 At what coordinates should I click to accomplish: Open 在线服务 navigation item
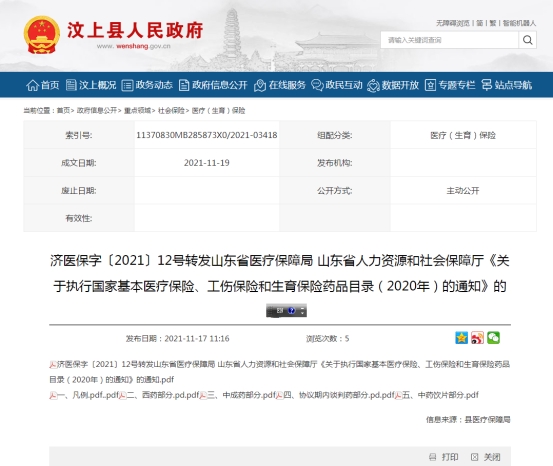tap(280, 85)
